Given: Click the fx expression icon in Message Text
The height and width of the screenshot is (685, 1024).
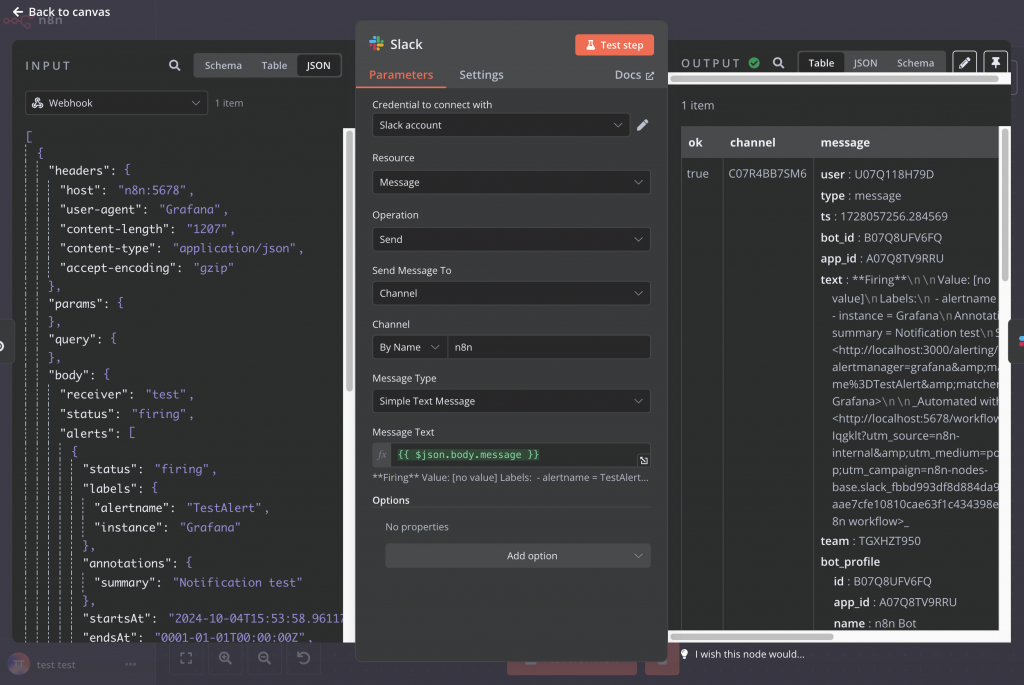Looking at the screenshot, I should pos(382,454).
